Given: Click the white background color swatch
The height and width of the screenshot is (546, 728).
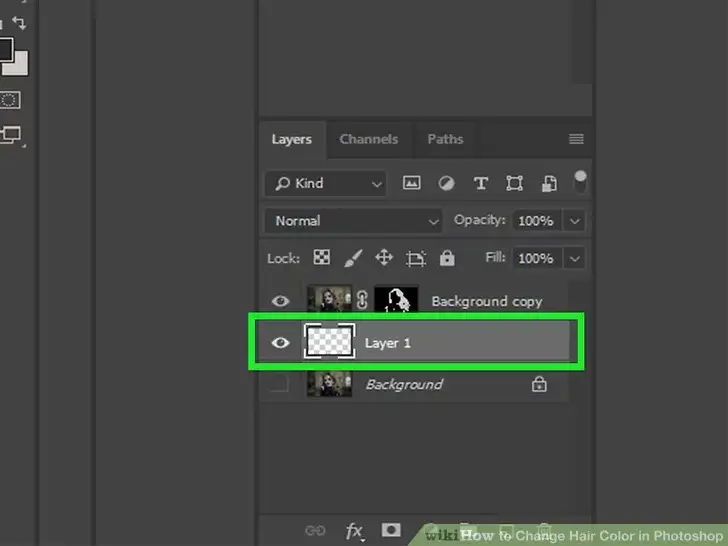Looking at the screenshot, I should pos(17,65).
